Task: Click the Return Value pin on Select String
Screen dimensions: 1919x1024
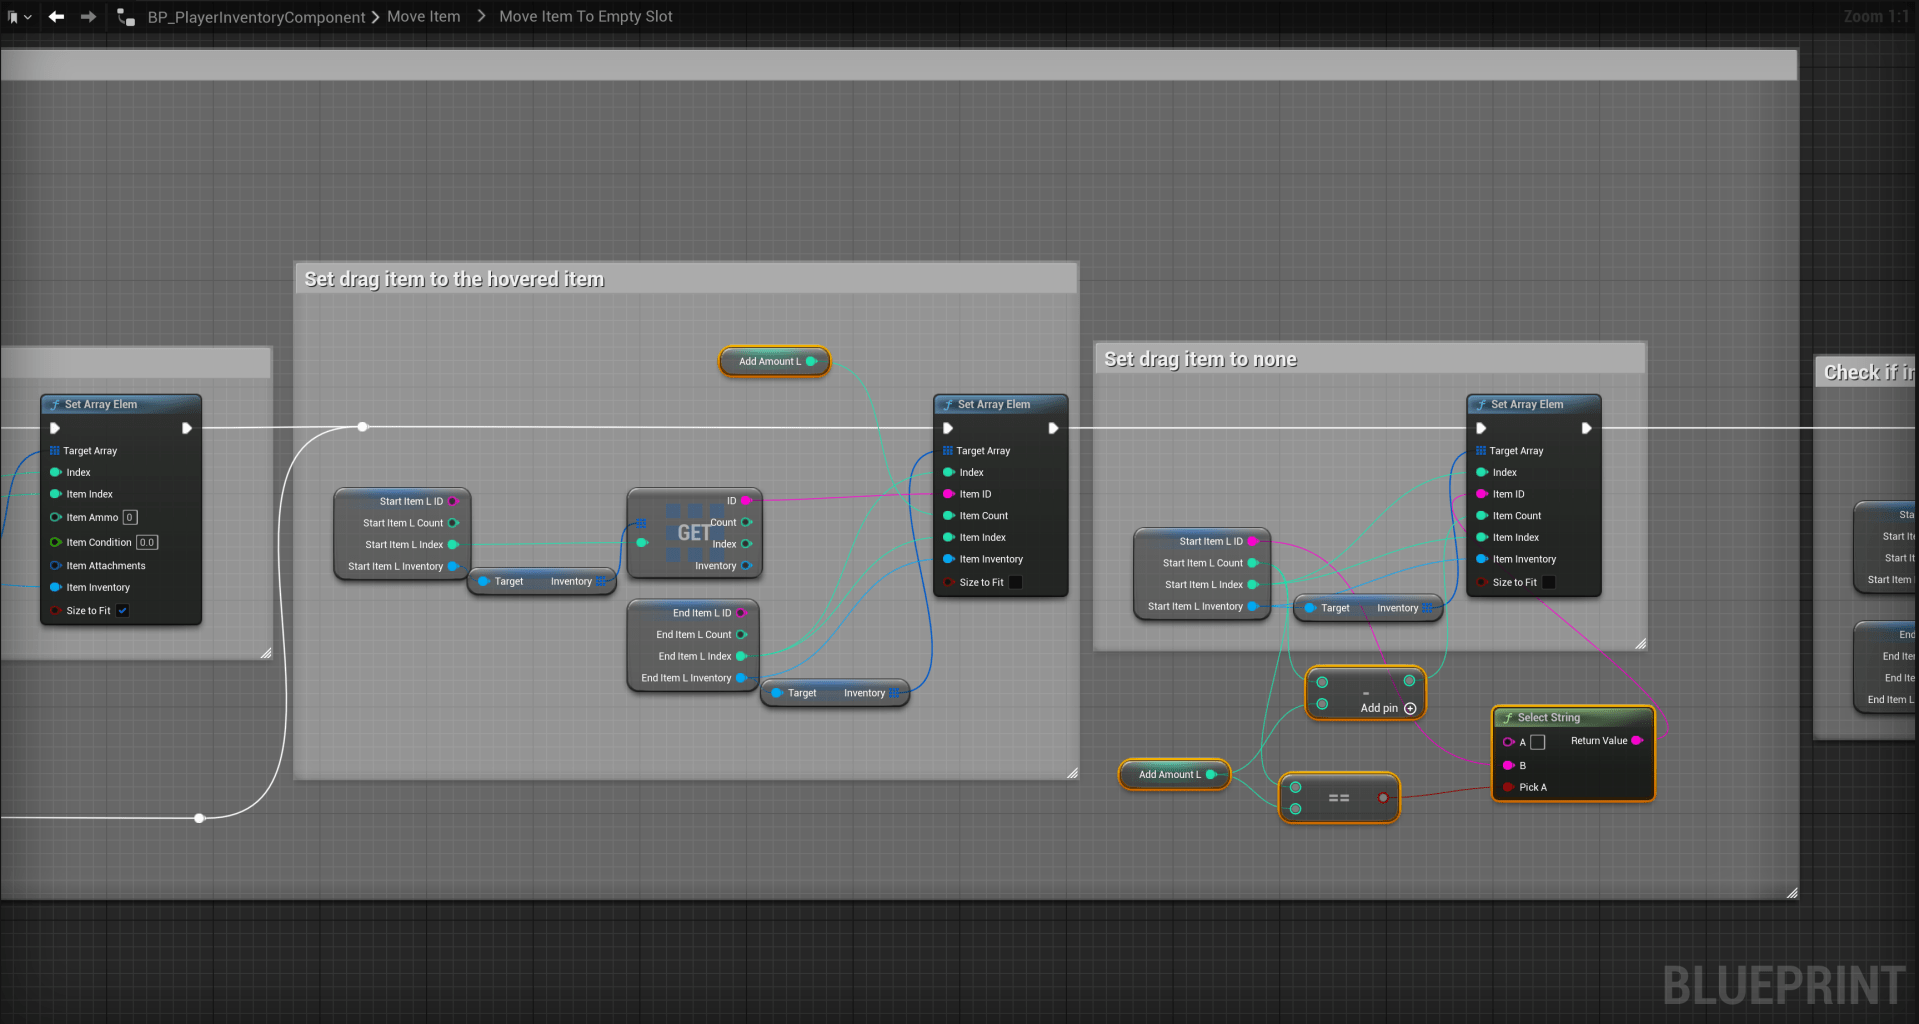Action: tap(1637, 741)
